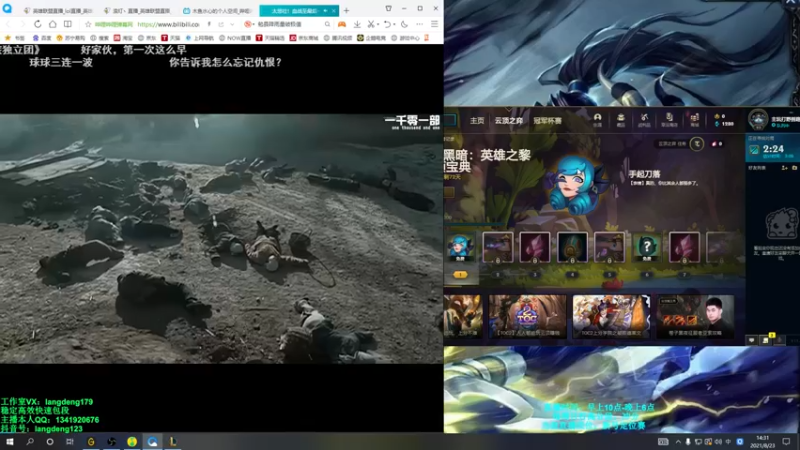This screenshot has height=450, width=800.
Task: Toggle browser night mode moon icon
Action: [x=404, y=24]
